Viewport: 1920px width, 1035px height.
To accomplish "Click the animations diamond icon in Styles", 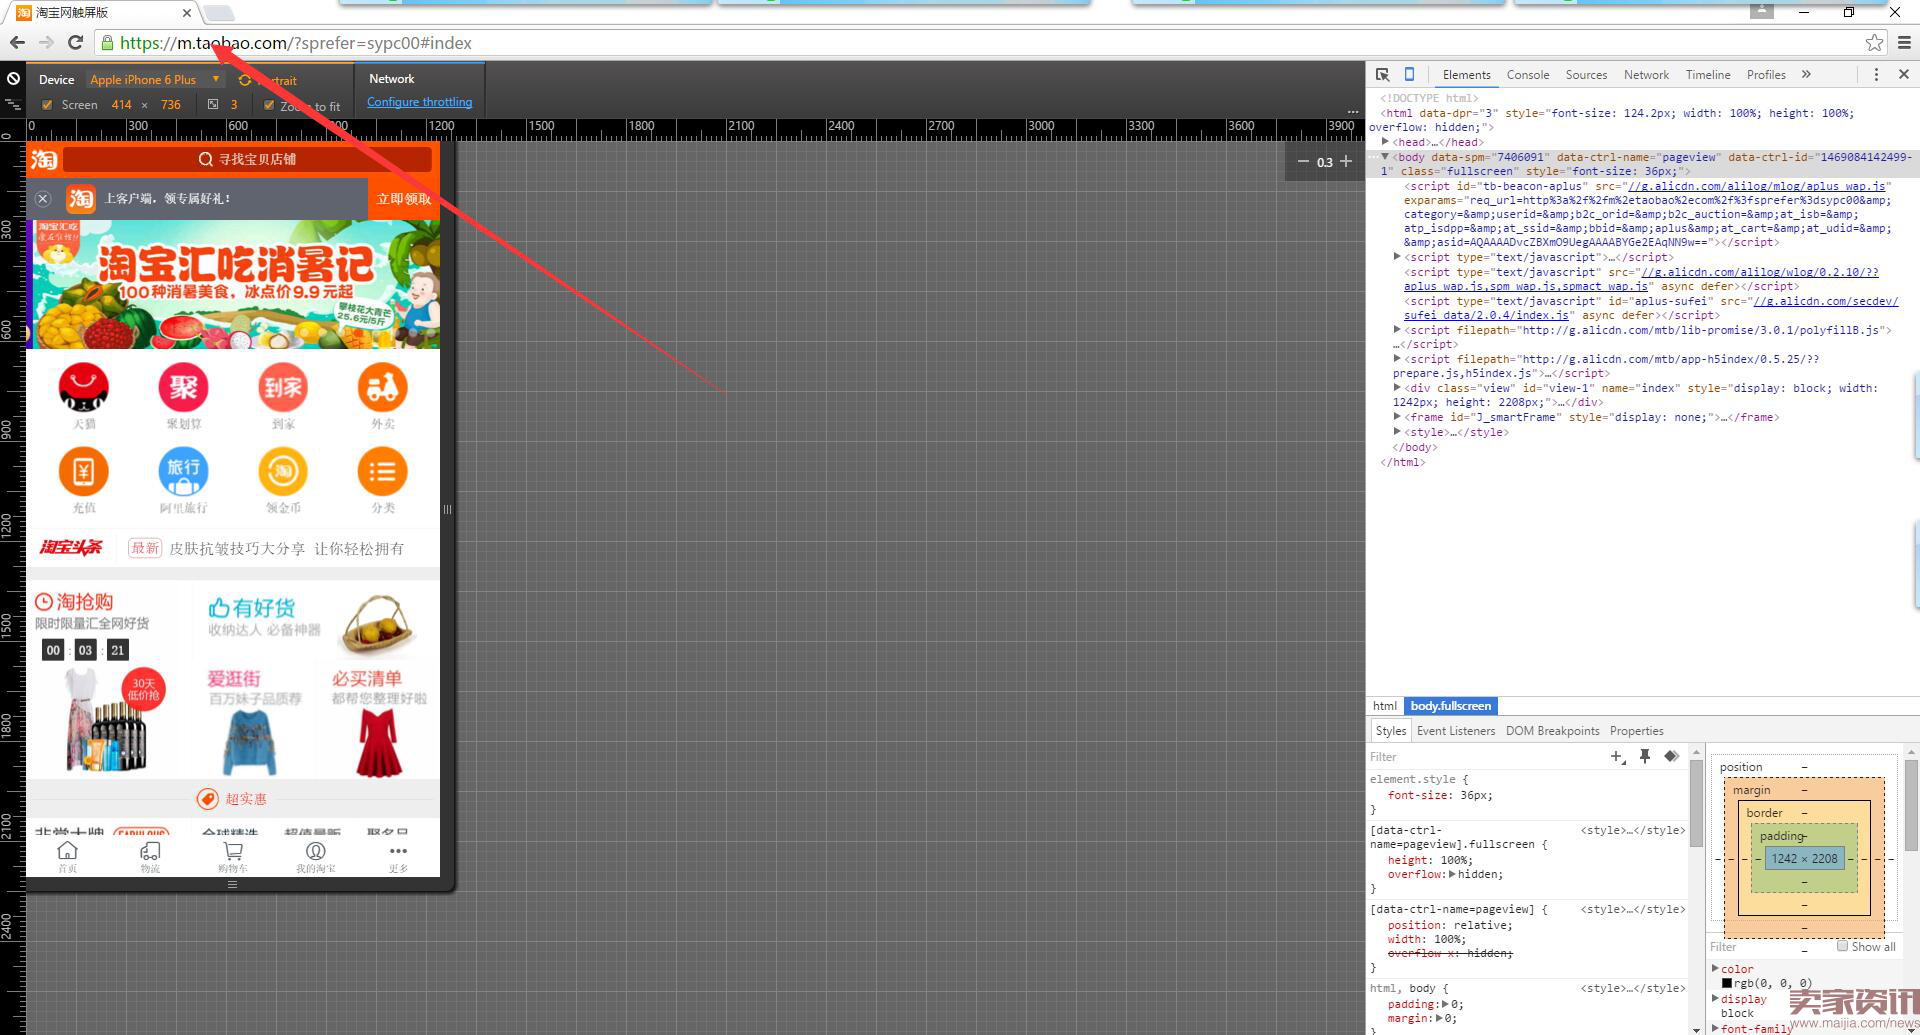I will 1671,757.
